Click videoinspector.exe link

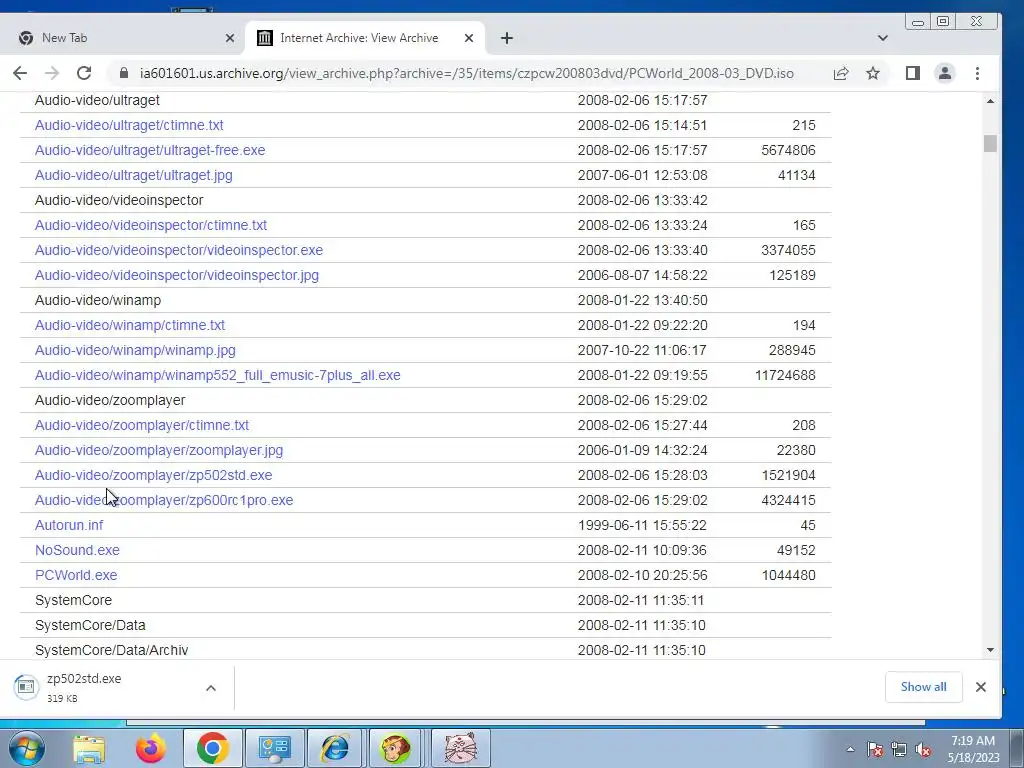179,250
